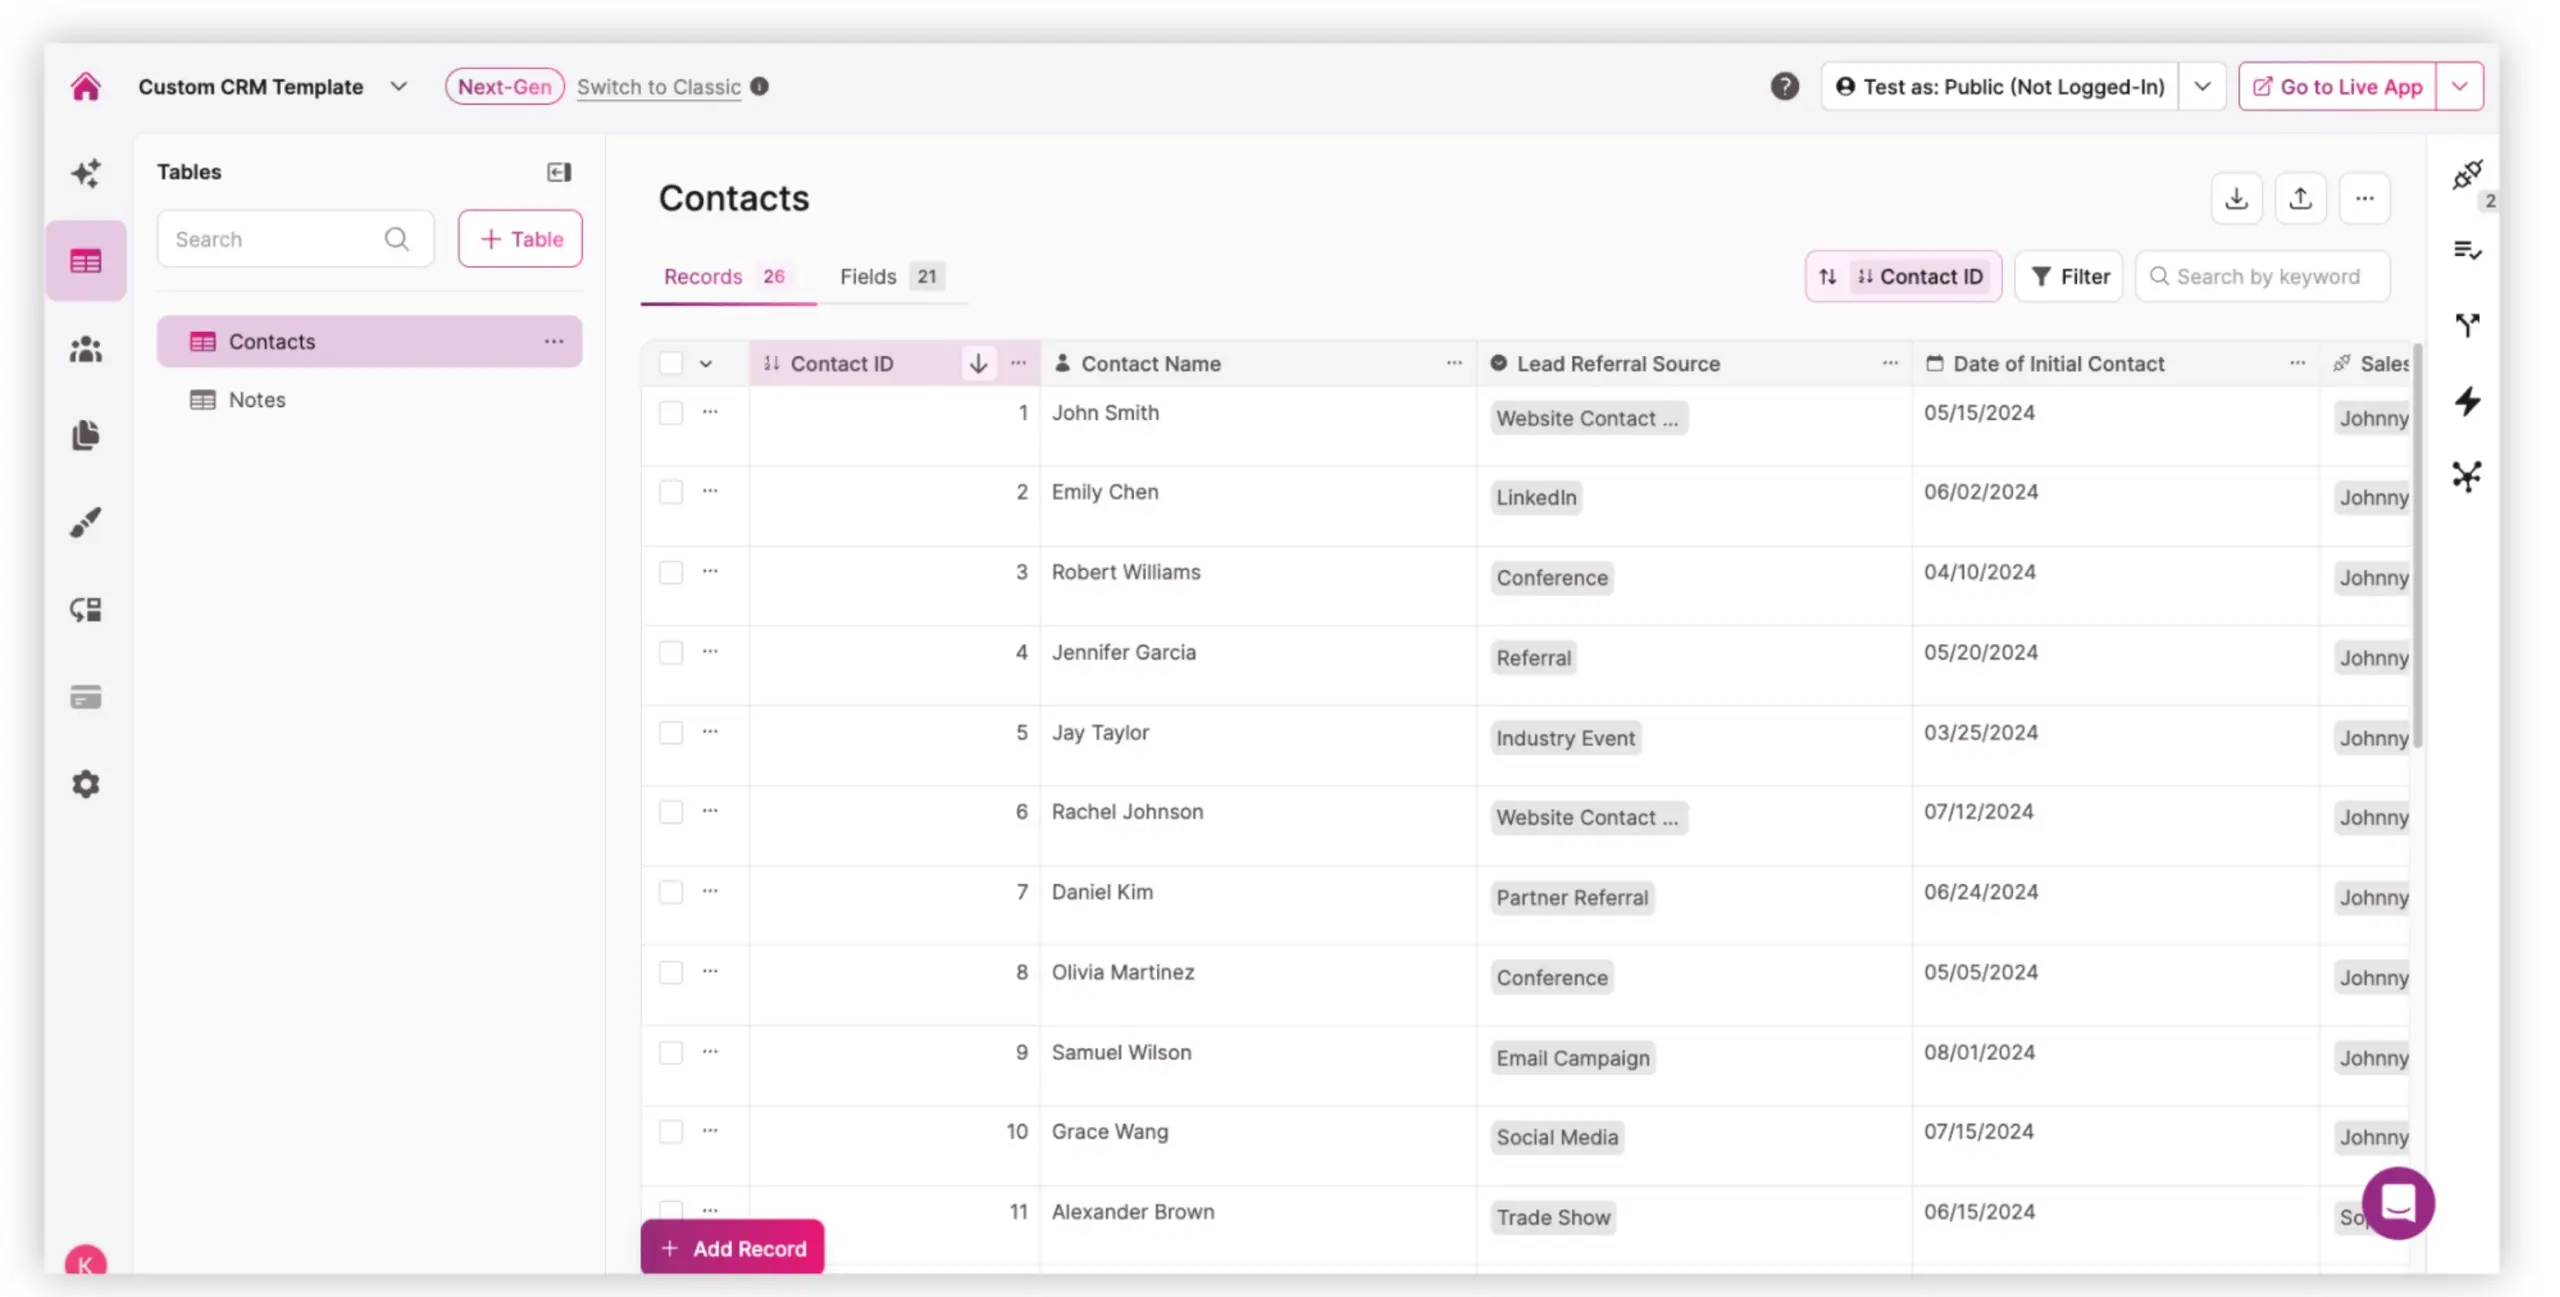The image size is (2560, 1297).
Task: Collapse the Tables panel
Action: click(x=559, y=172)
